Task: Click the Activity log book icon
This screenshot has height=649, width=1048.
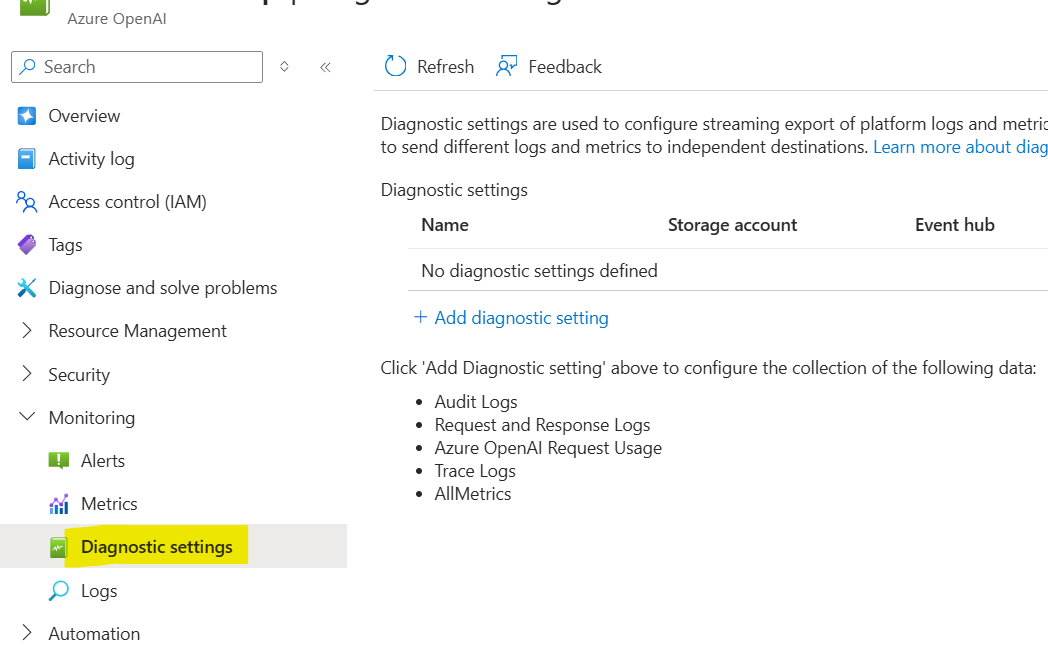Action: point(27,158)
